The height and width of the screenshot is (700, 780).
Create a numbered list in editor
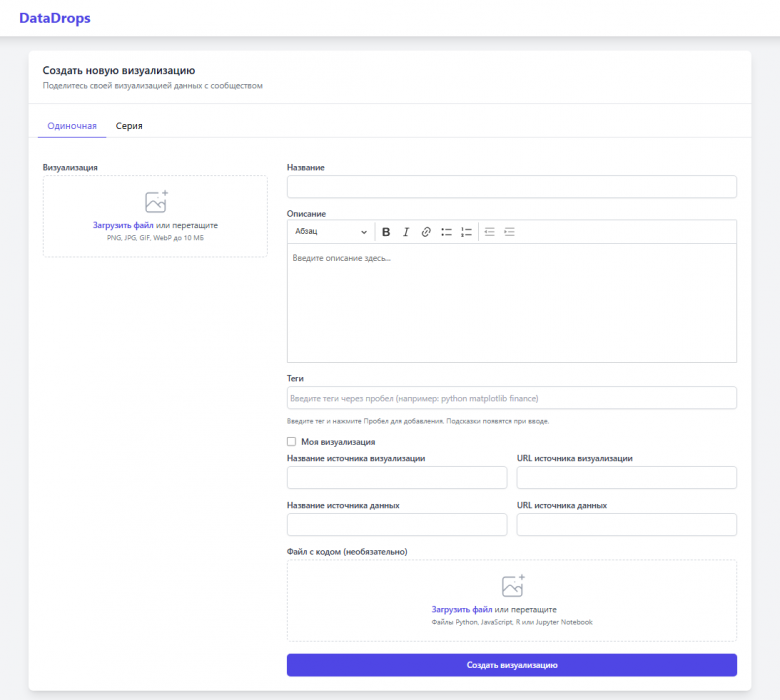(x=466, y=232)
